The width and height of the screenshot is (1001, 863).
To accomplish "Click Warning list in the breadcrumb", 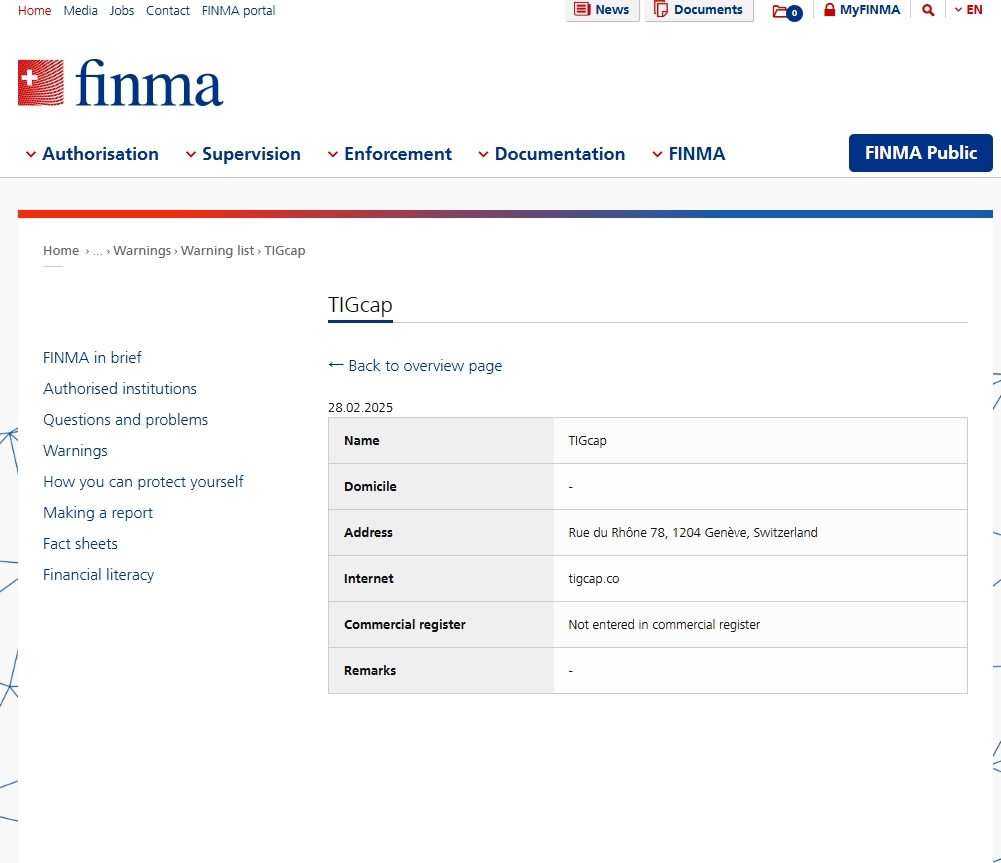I will (x=217, y=250).
